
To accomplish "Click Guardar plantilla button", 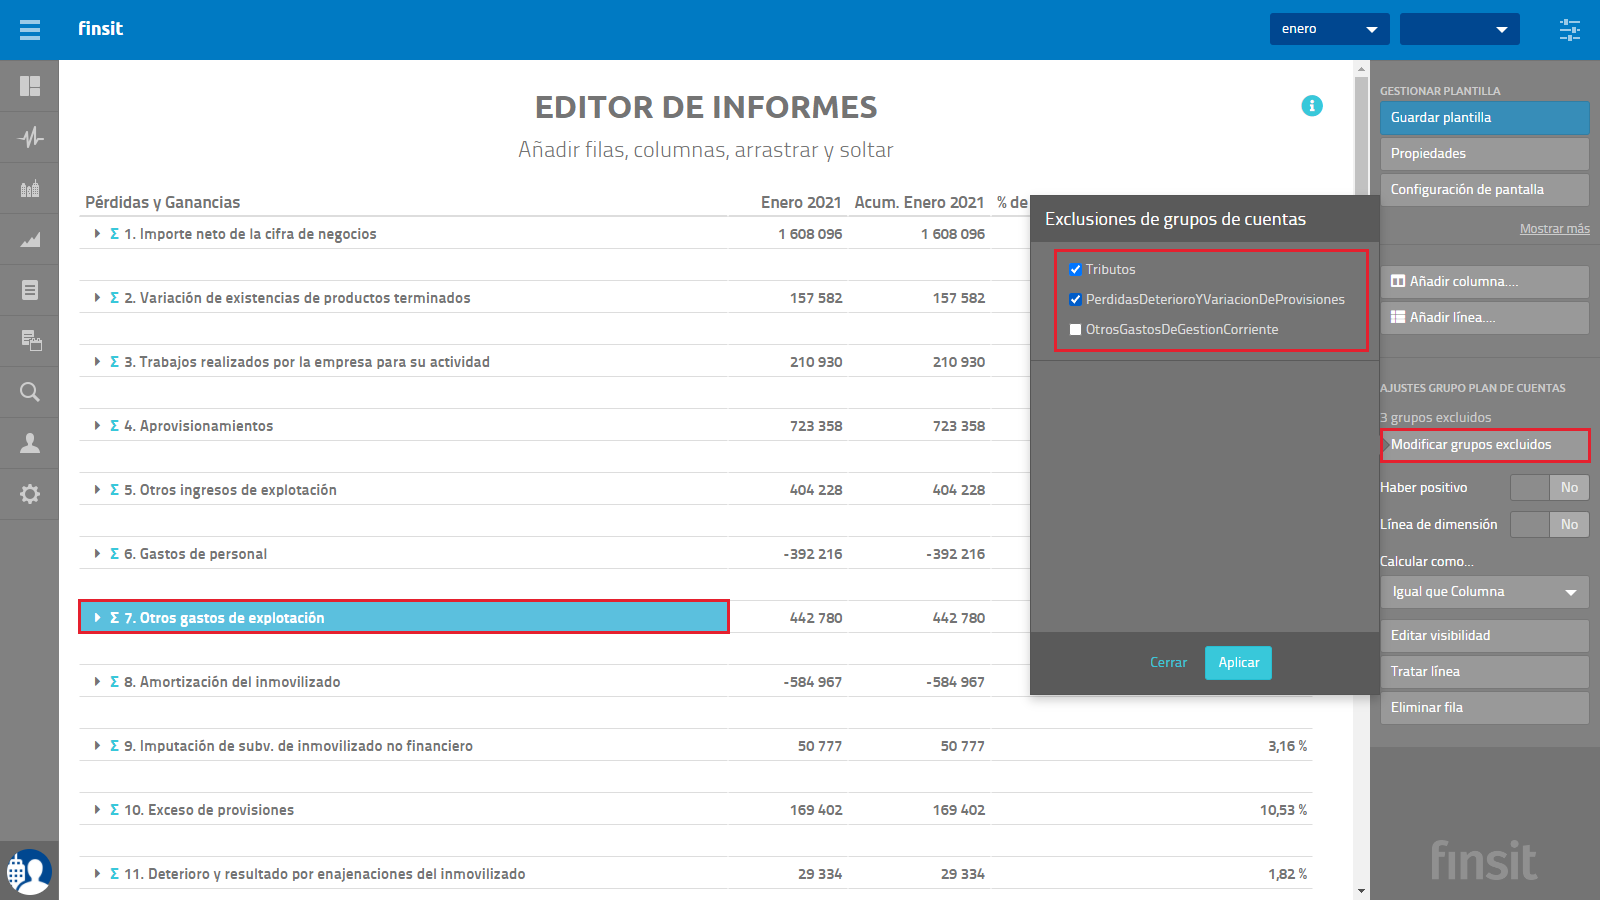I will [1484, 118].
